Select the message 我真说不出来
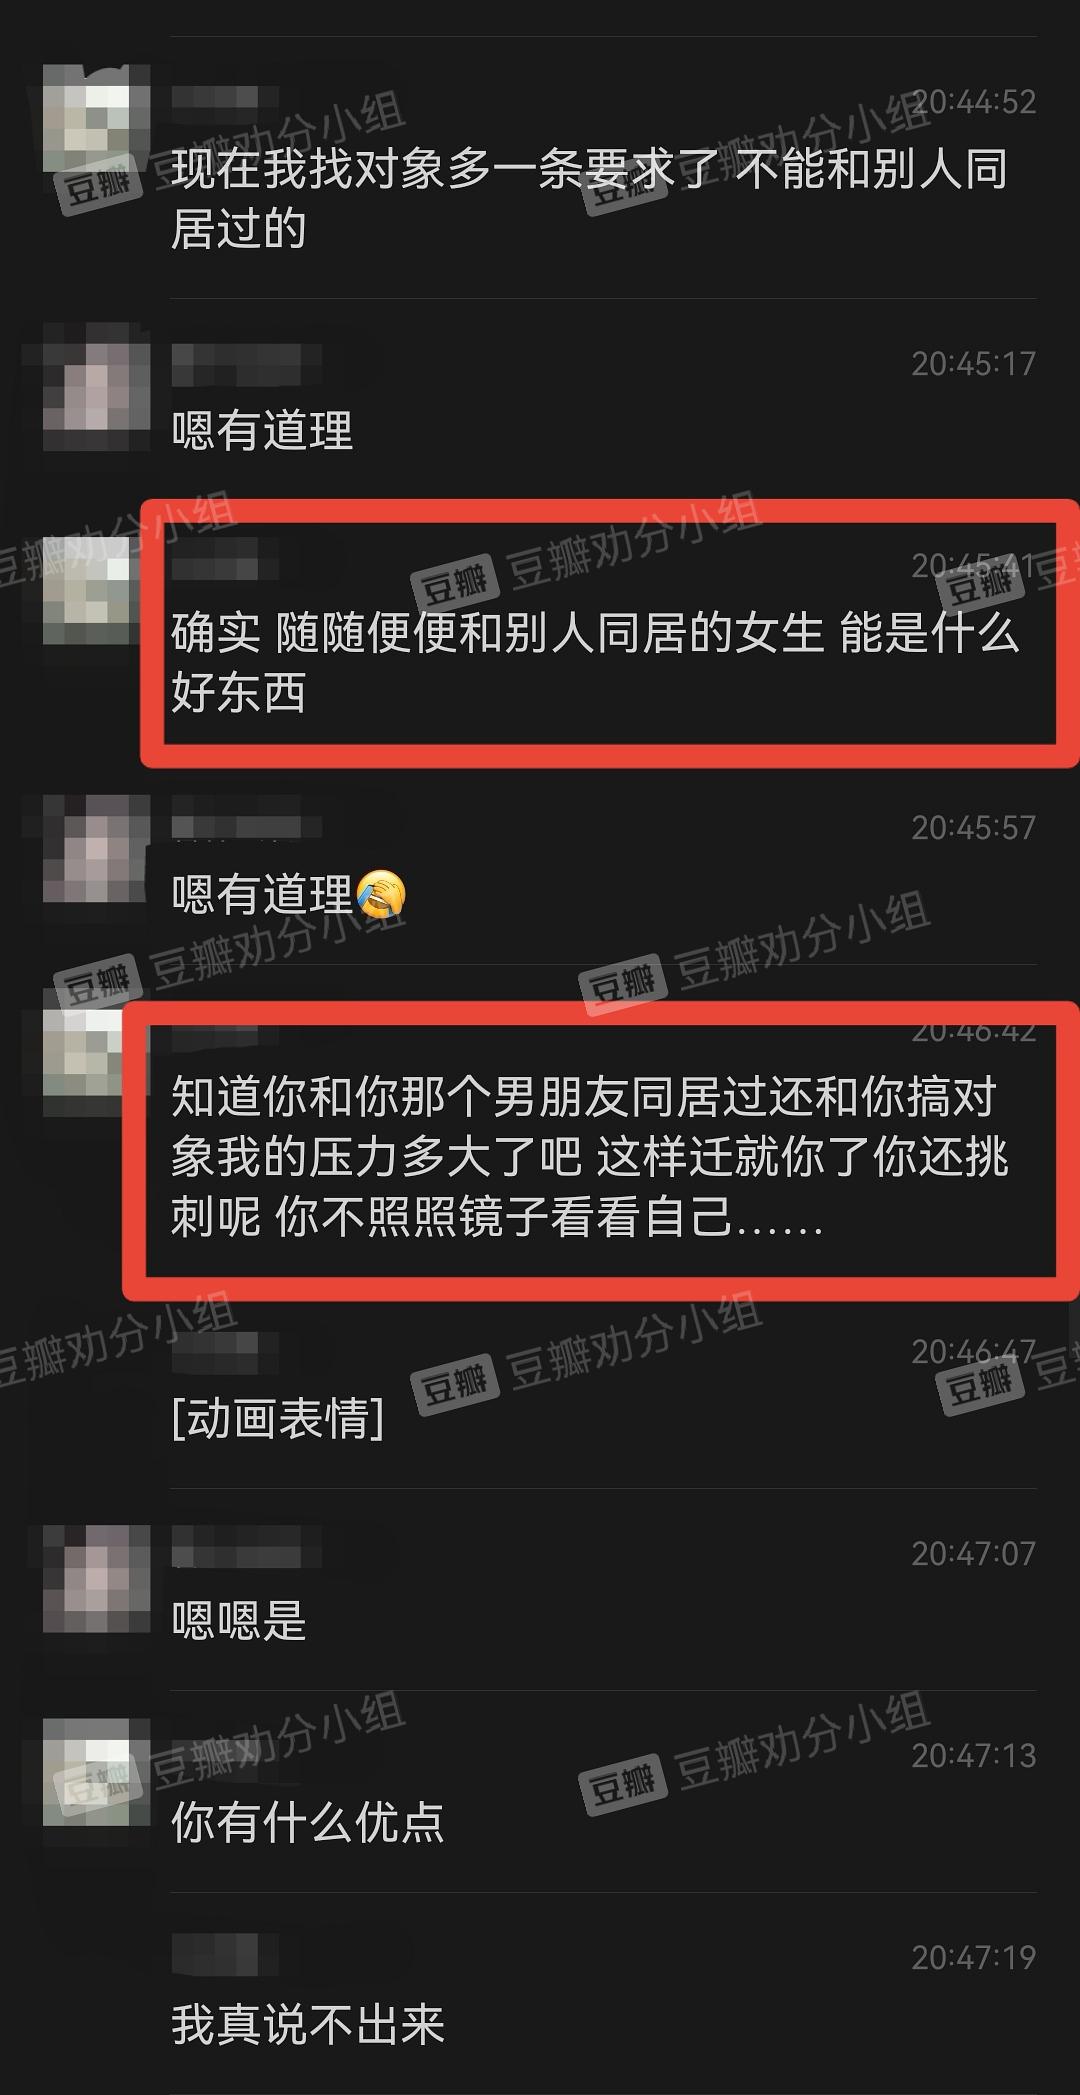This screenshot has width=1080, height=2095. [308, 2024]
